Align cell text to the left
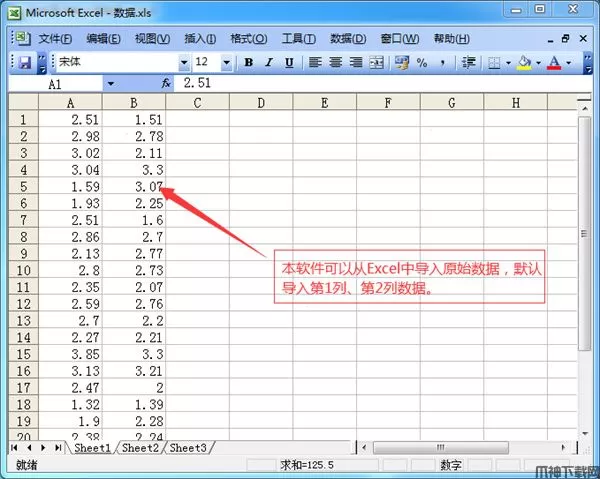 coord(314,62)
